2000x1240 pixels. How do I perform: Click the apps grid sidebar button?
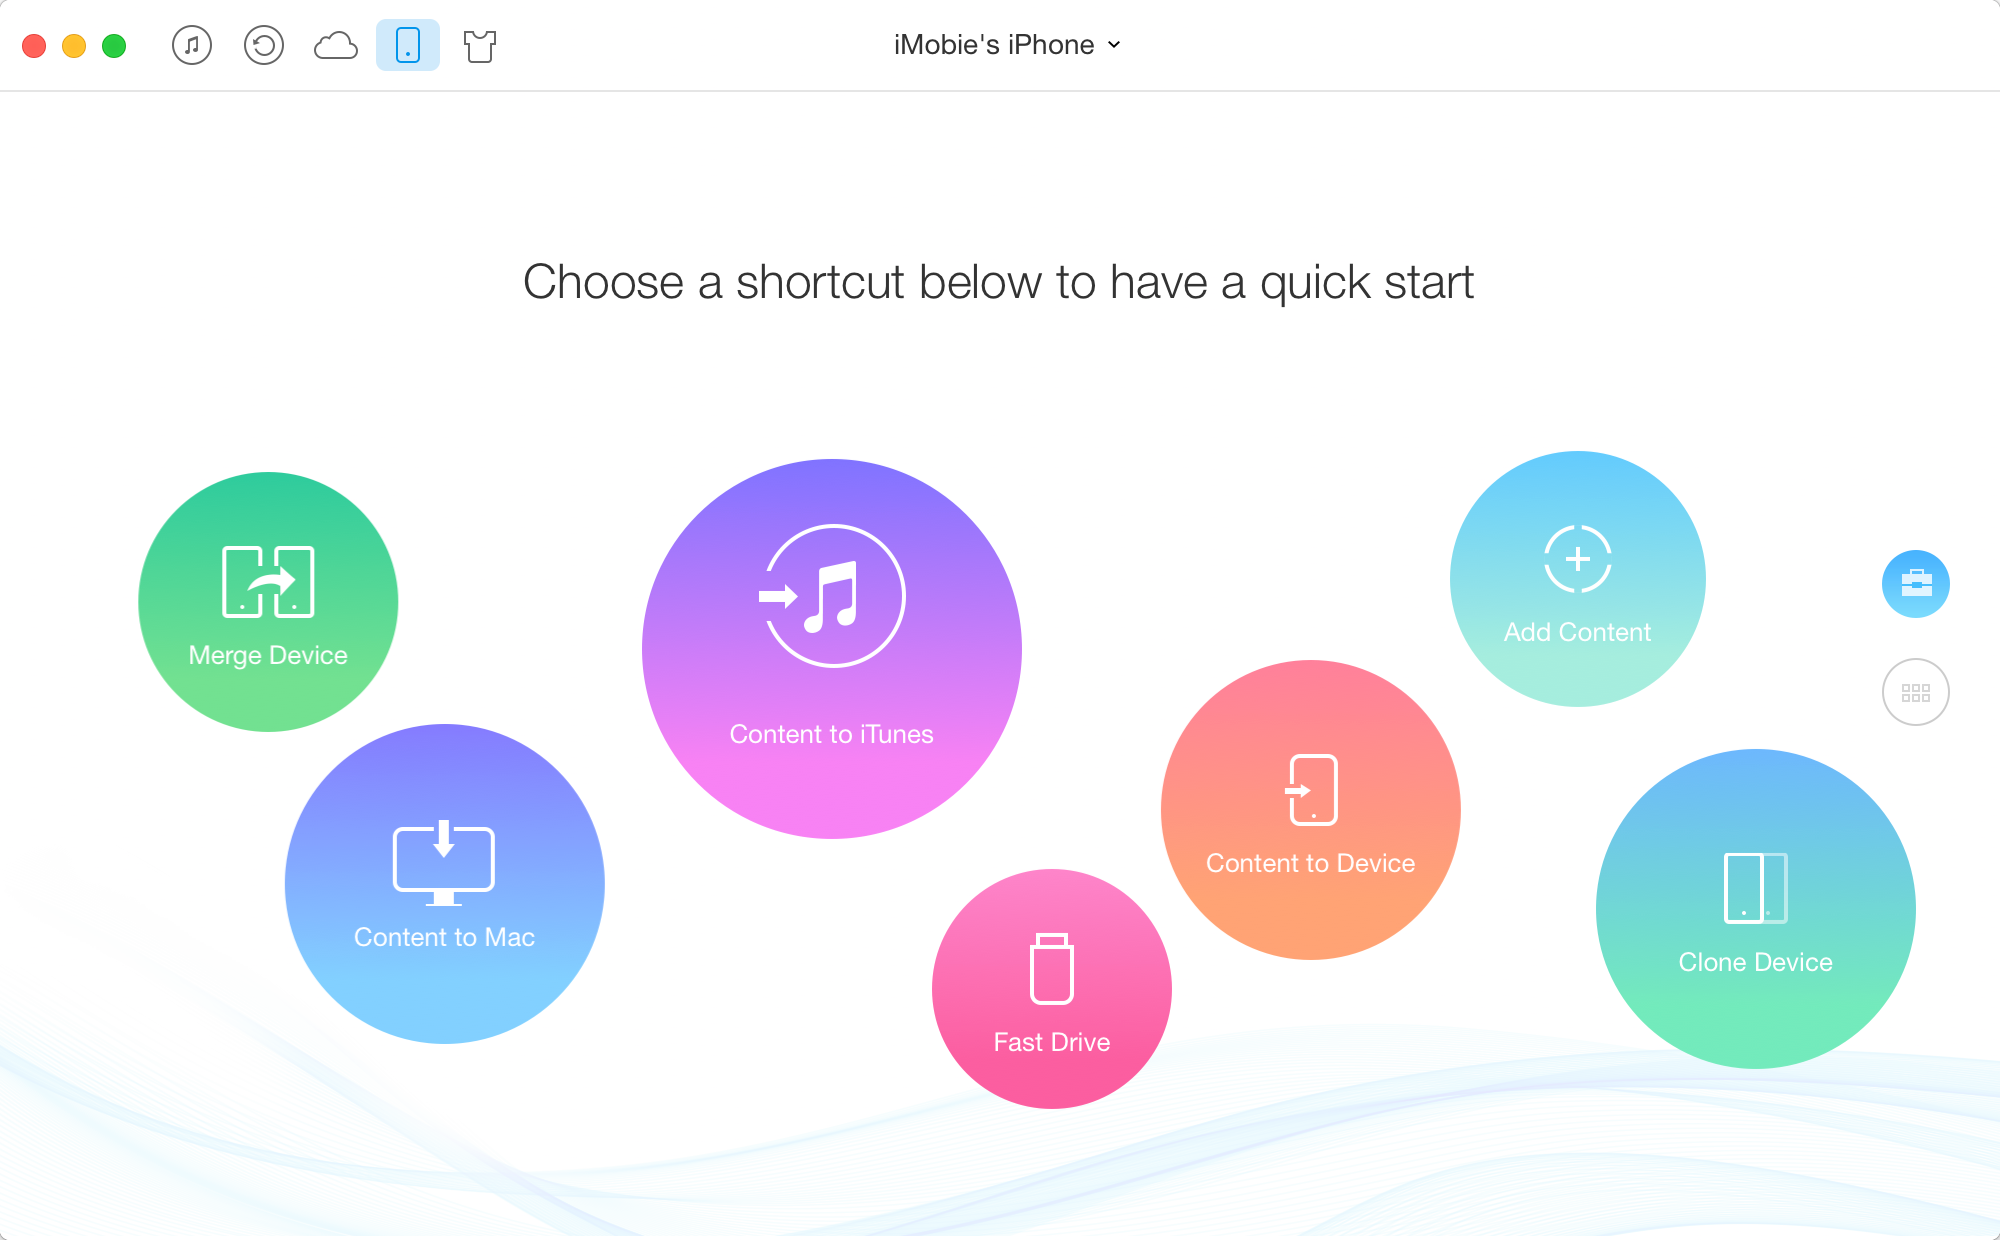pos(1919,689)
